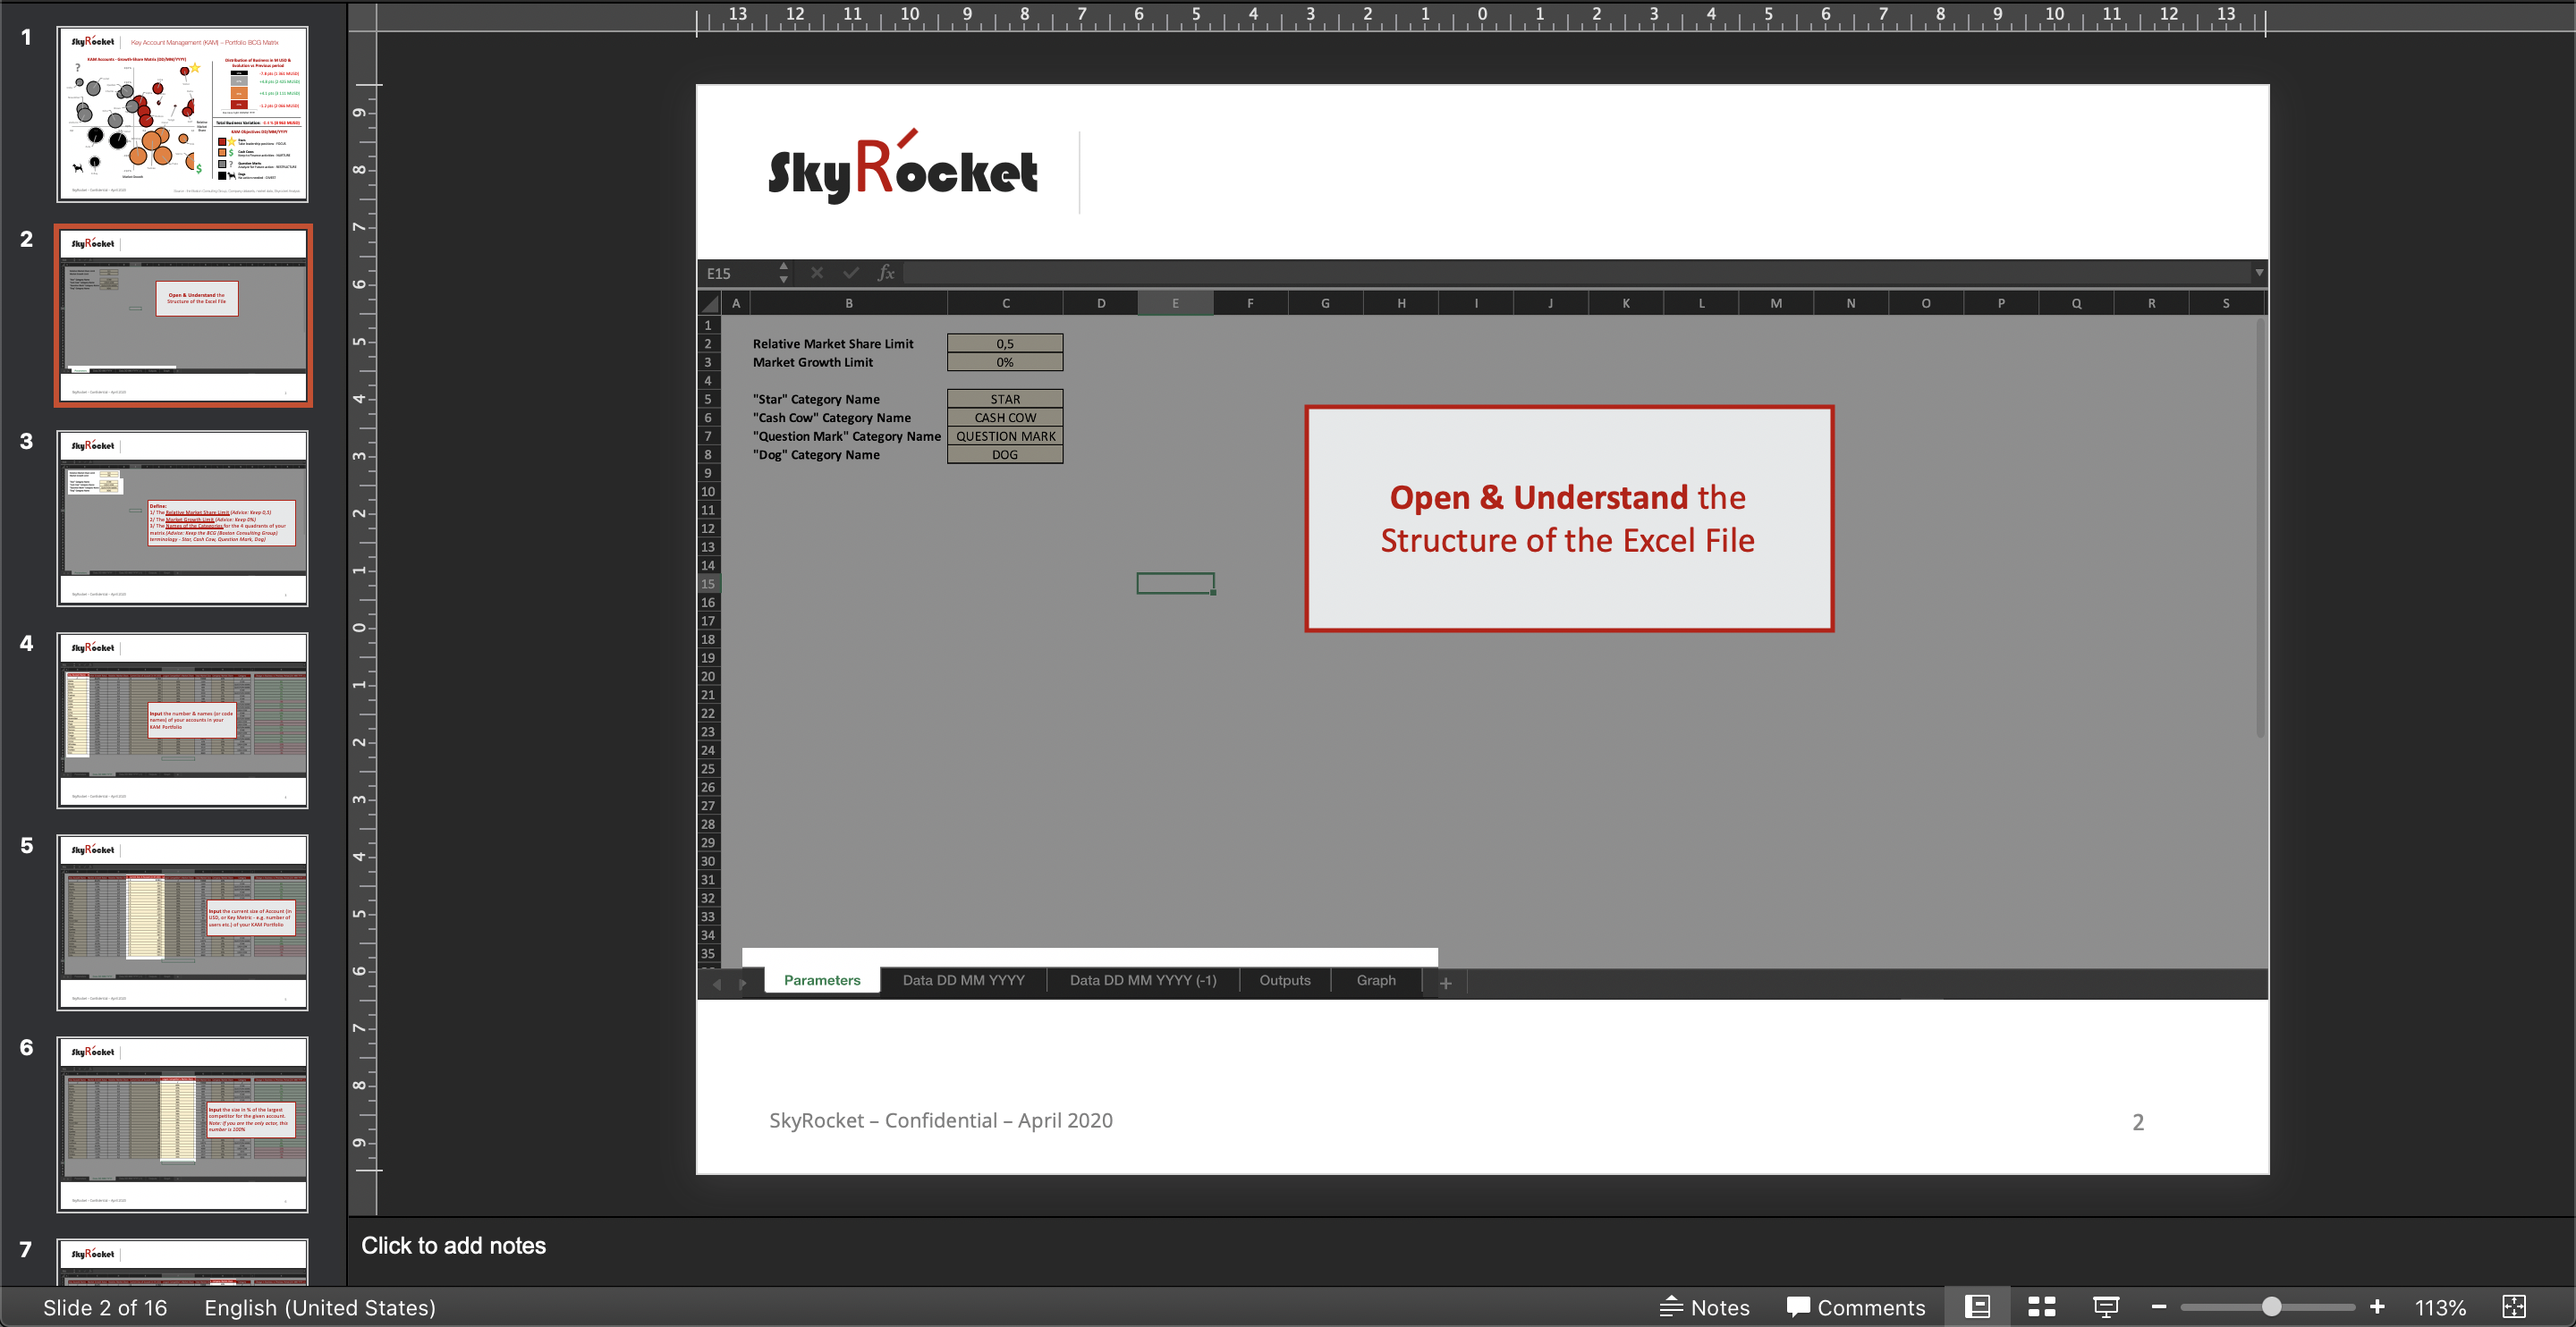Click the QUESTION MARK cell
The image size is (2576, 1327).
[x=1005, y=436]
